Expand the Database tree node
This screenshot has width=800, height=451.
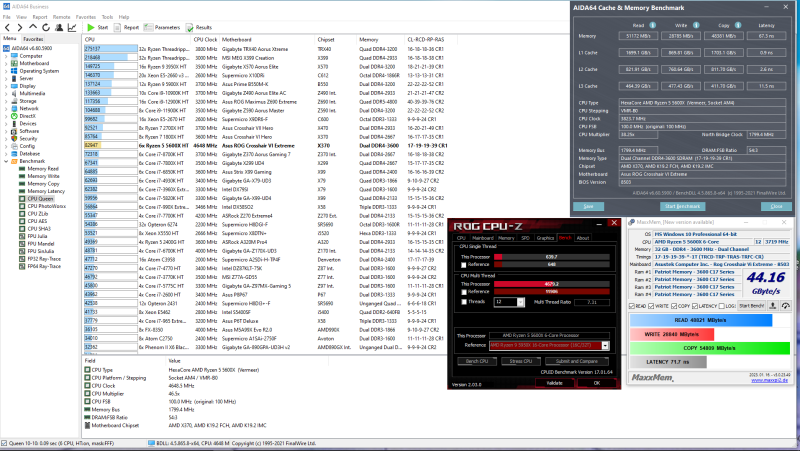click(x=6, y=154)
